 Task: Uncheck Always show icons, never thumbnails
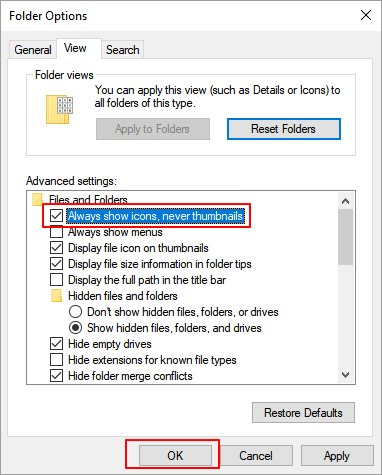pyautogui.click(x=56, y=216)
